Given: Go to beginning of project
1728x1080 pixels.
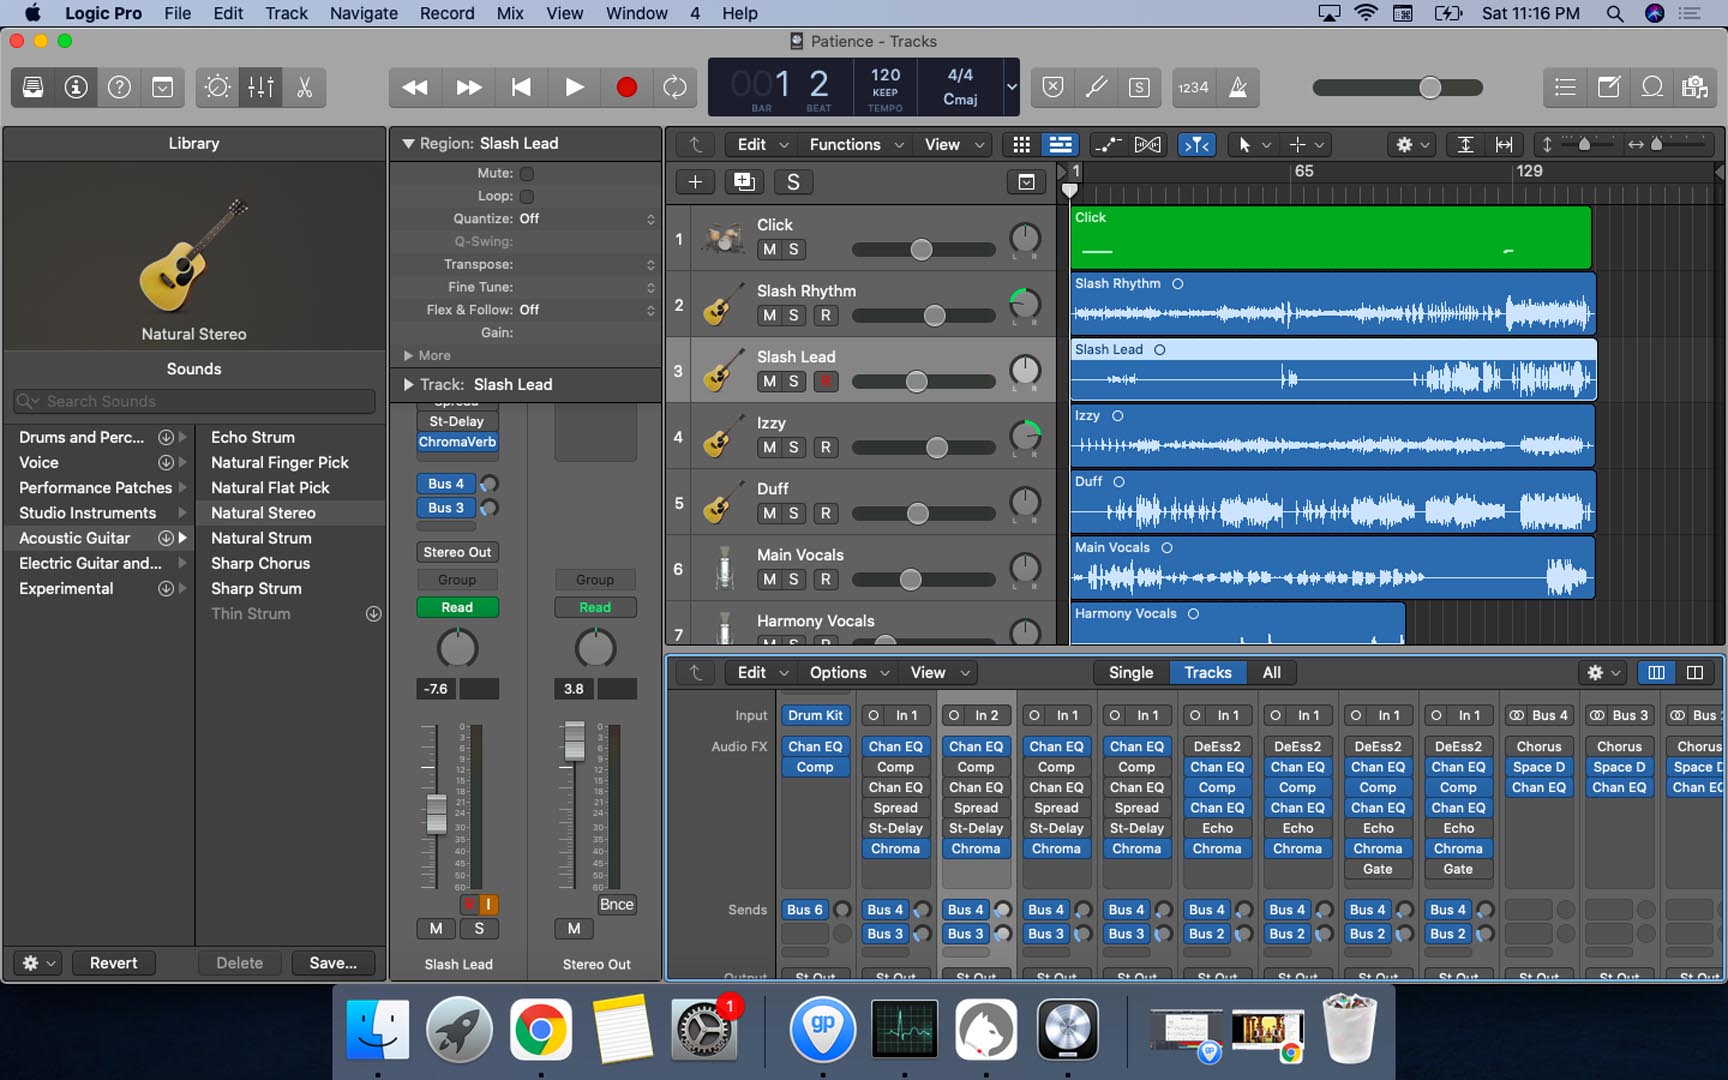Looking at the screenshot, I should pyautogui.click(x=521, y=87).
